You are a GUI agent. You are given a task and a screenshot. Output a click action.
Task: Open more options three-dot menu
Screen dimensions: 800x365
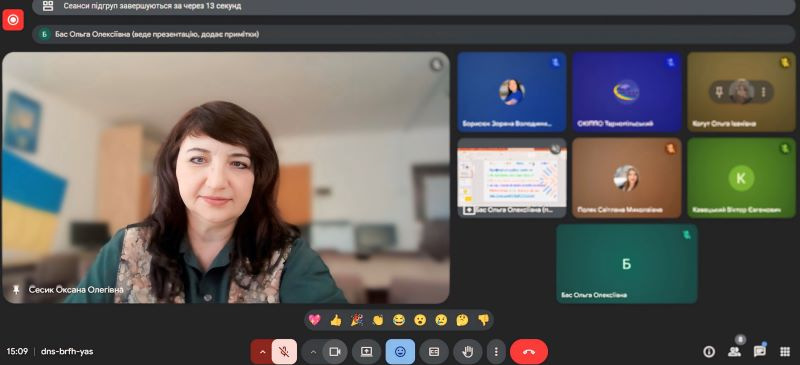point(496,352)
